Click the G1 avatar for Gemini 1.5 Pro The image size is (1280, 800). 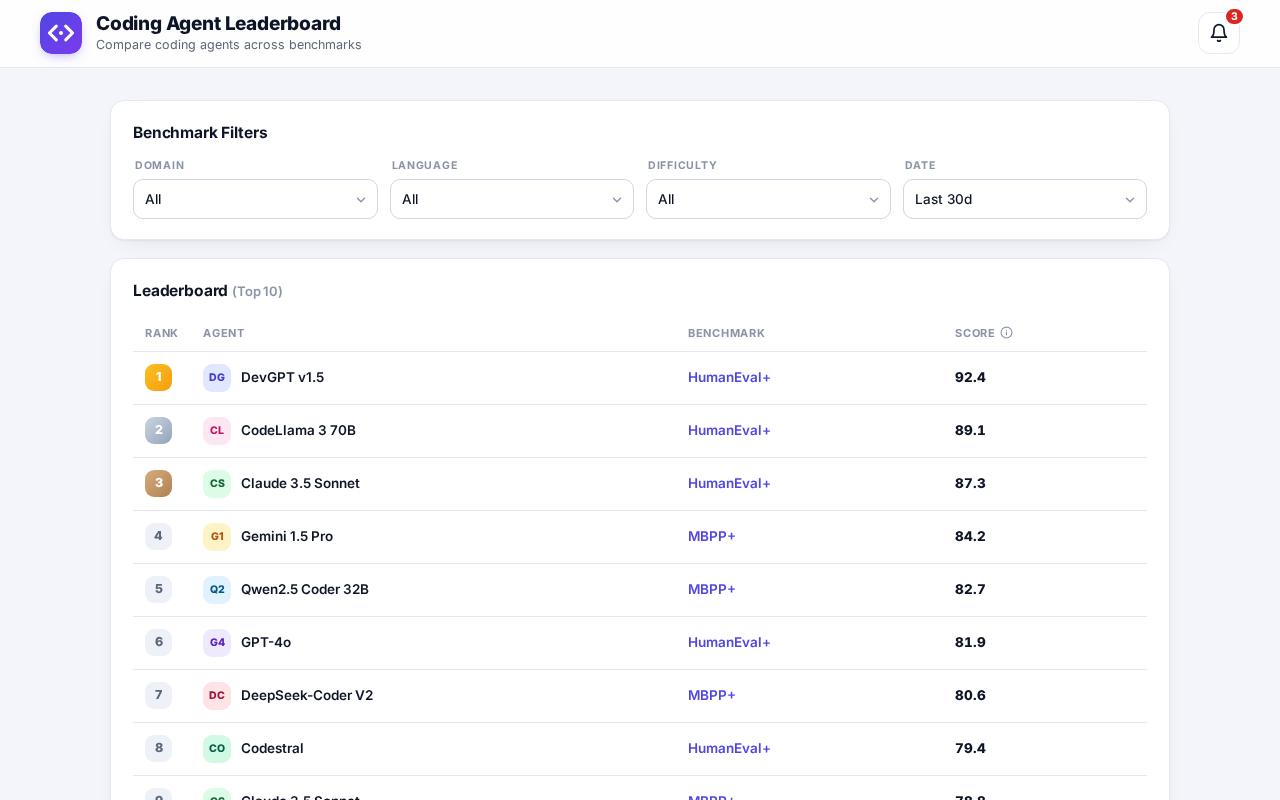217,537
